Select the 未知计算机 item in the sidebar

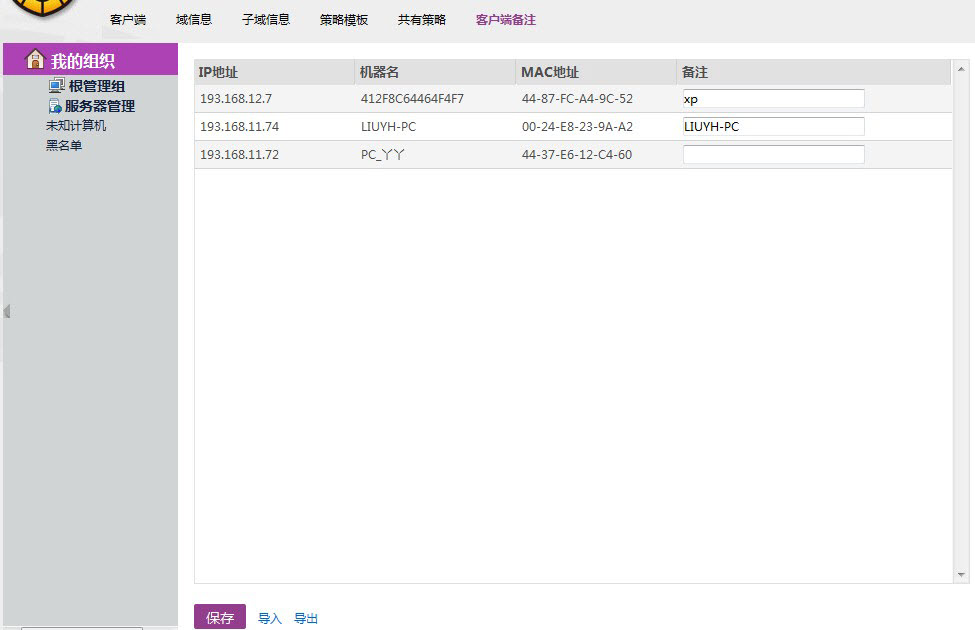click(x=76, y=126)
